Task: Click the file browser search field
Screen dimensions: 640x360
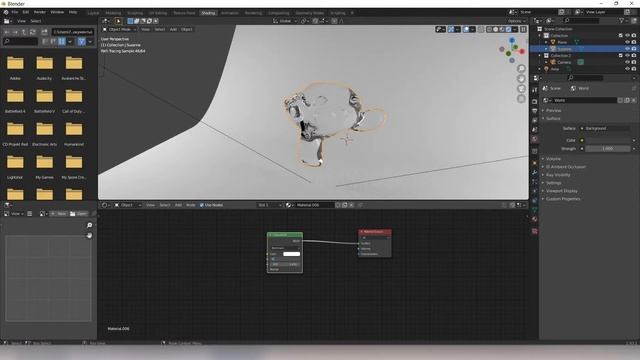Action: pos(20,41)
